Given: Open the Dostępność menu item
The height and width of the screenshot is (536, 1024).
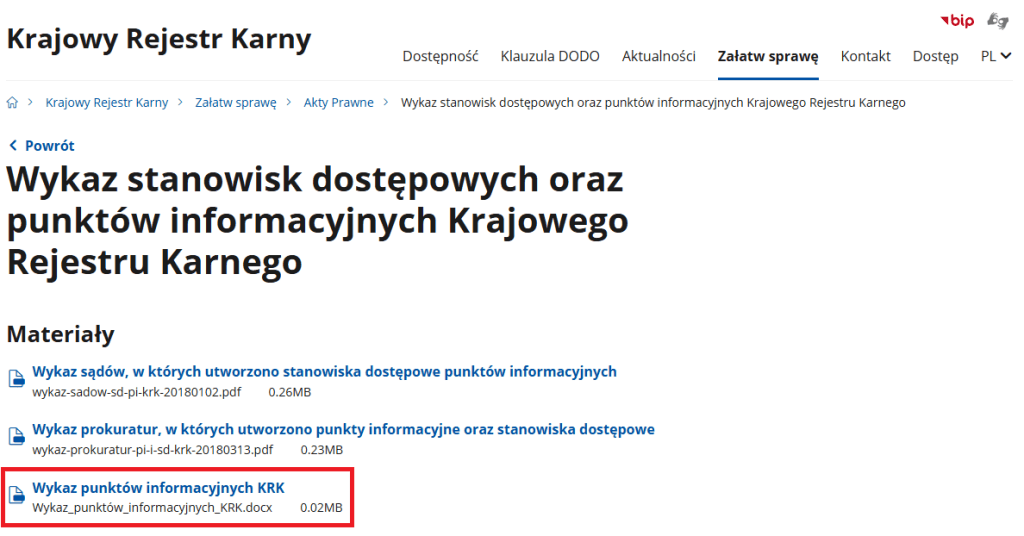Looking at the screenshot, I should [440, 56].
